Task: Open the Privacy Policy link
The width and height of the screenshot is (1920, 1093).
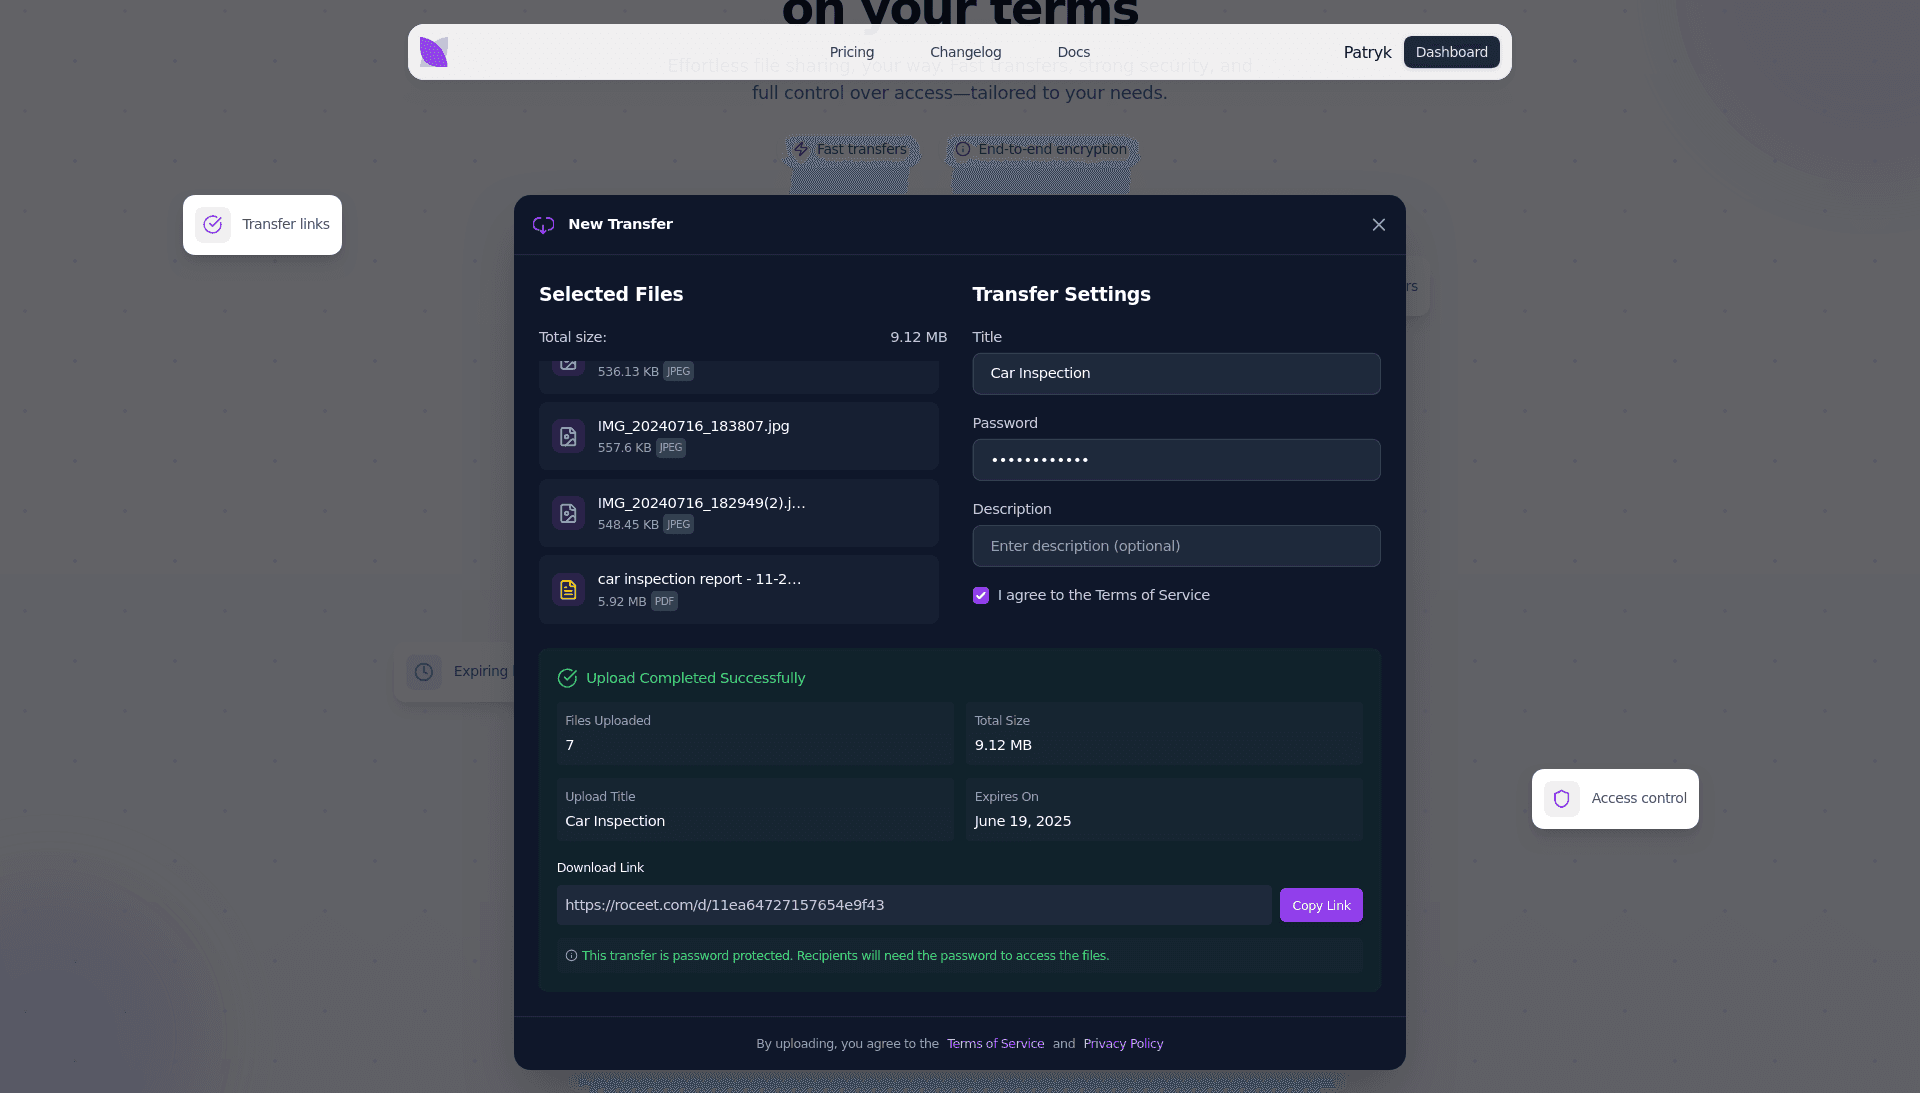Action: (x=1123, y=1044)
